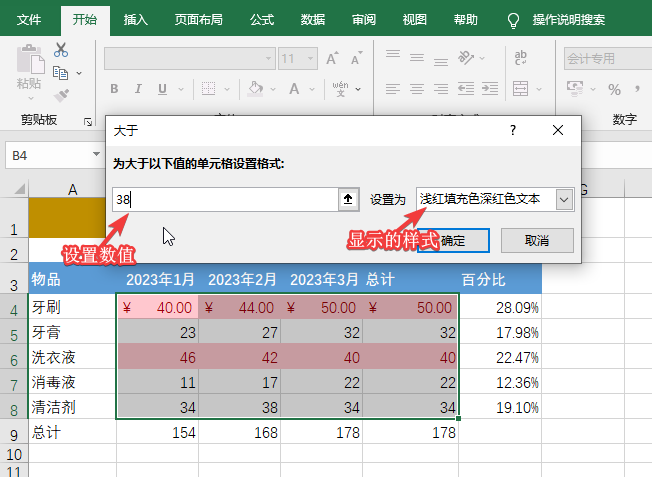
Task: Open the Paste options dropdown arrow
Action: click(x=30, y=99)
